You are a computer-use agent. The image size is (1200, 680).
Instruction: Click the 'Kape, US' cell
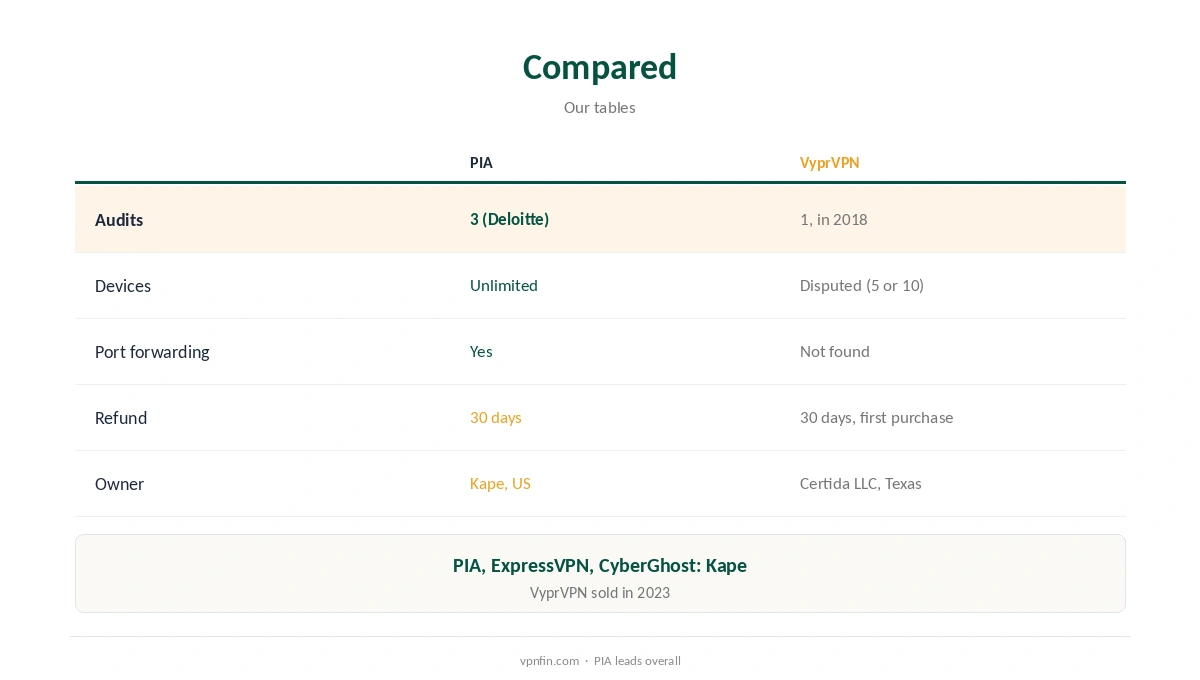pos(500,483)
